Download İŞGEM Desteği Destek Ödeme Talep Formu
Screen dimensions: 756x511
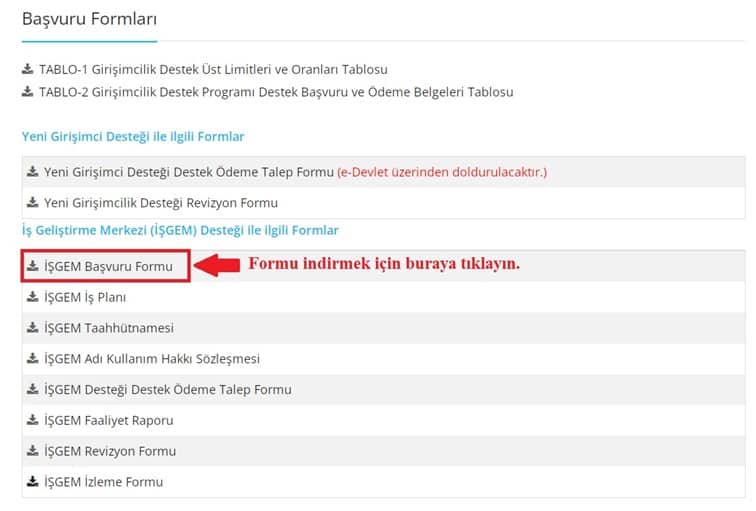(x=168, y=390)
